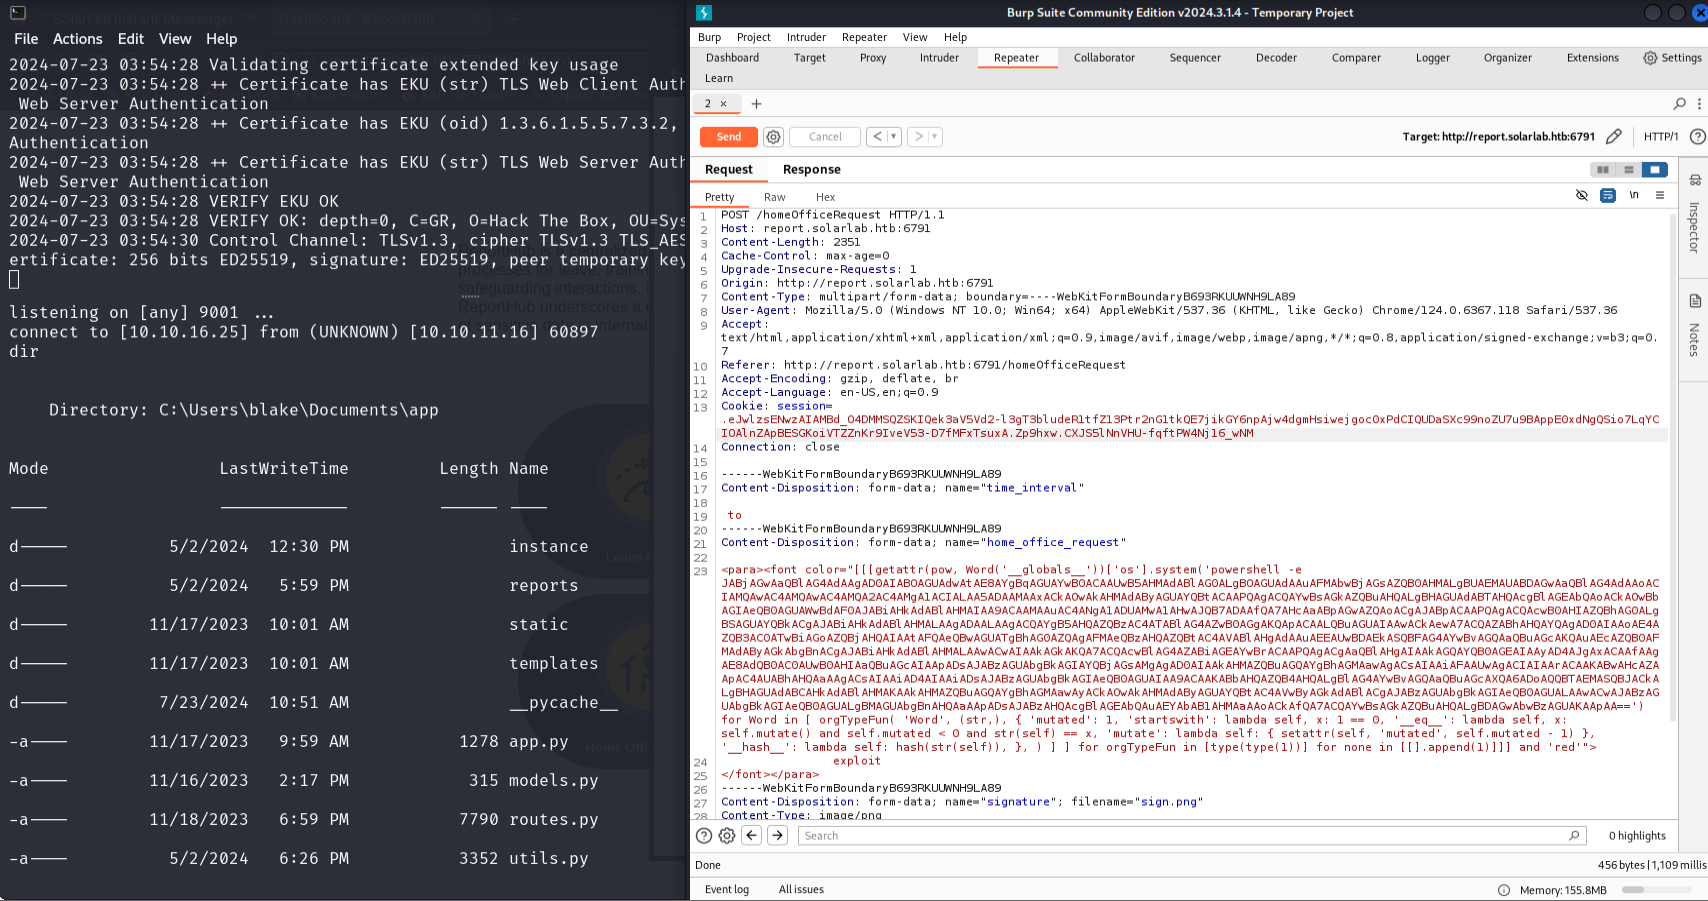Viewport: 1708px width, 901px height.
Task: Go to previous request with back arrow
Action: tap(877, 137)
